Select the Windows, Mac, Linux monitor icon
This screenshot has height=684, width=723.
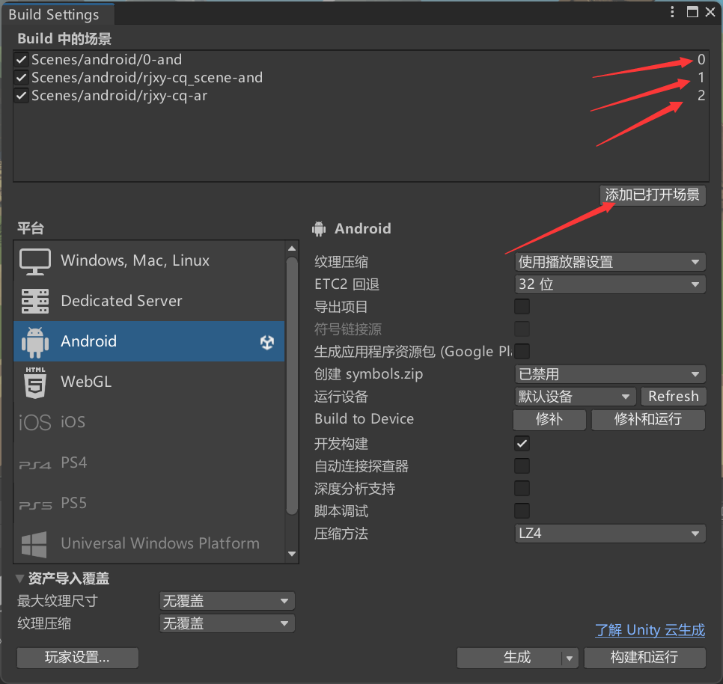point(35,261)
